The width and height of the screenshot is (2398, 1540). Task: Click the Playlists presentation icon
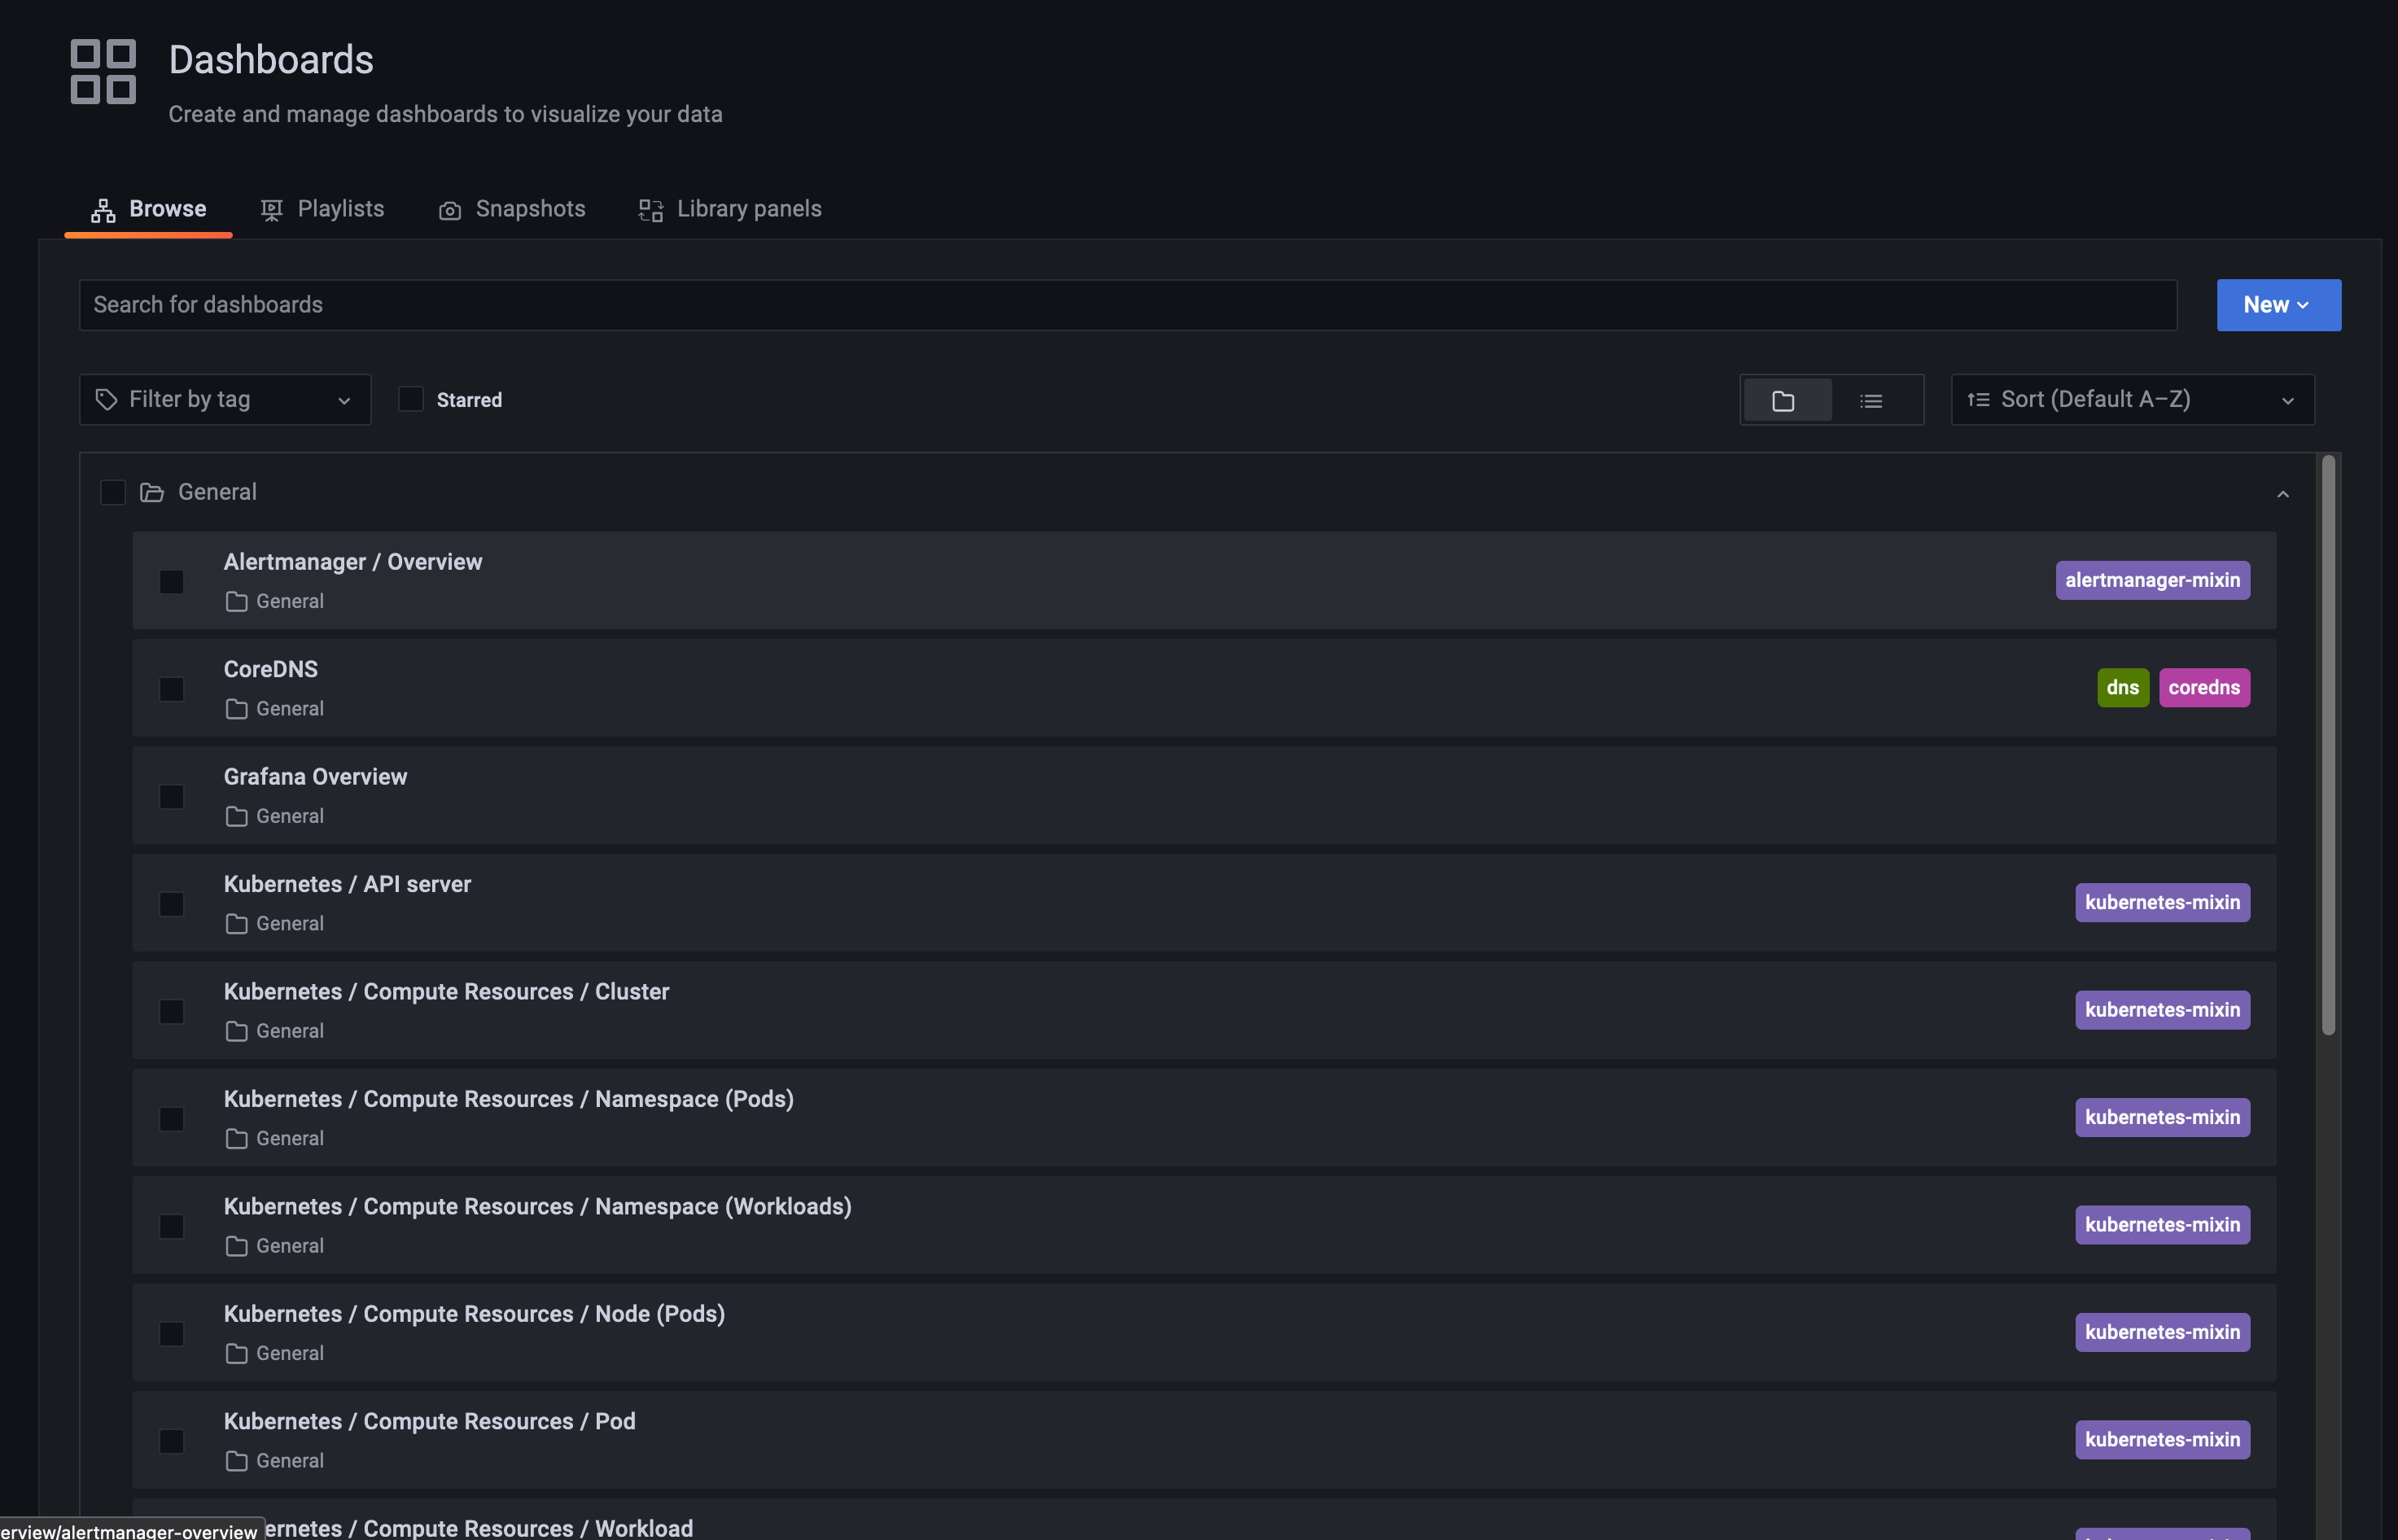click(x=271, y=210)
